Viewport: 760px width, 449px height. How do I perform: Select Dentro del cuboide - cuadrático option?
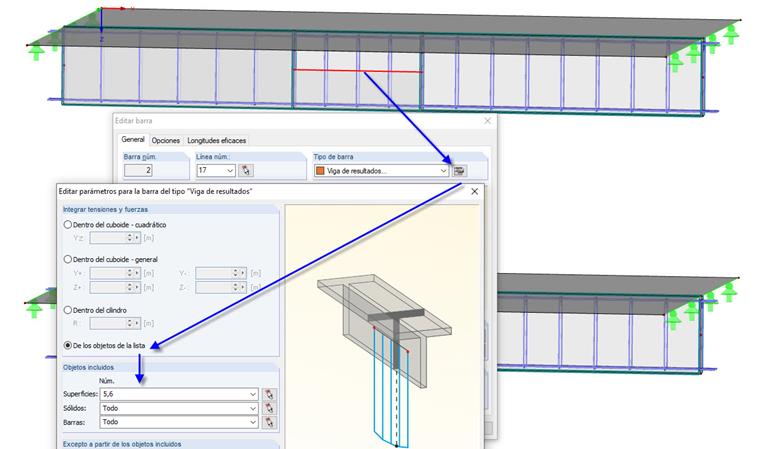pos(68,225)
